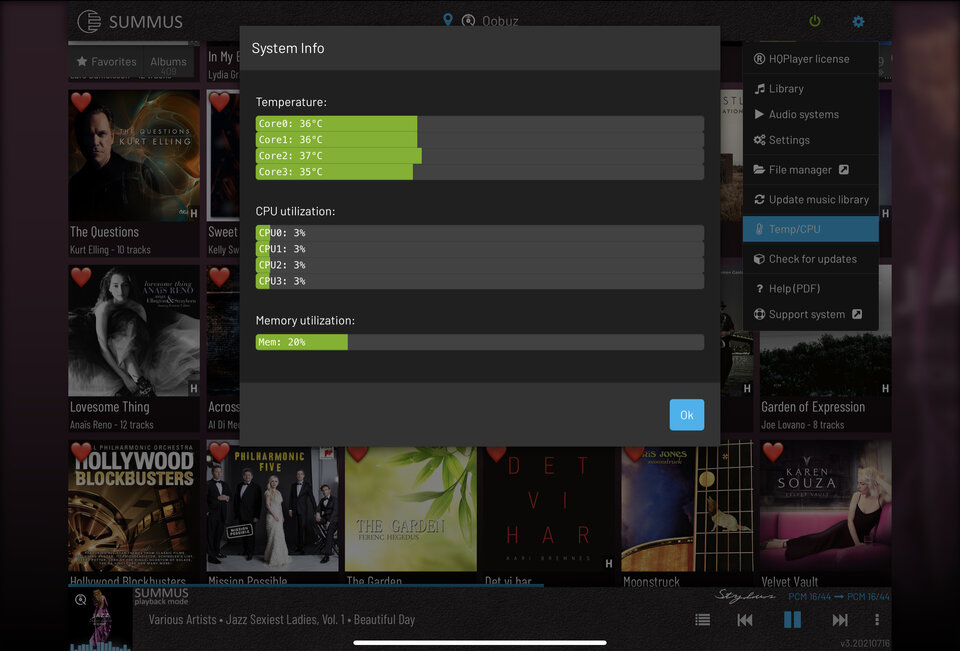960x651 pixels.
Task: Open HQPlayer license menu entry
Action: coord(810,59)
